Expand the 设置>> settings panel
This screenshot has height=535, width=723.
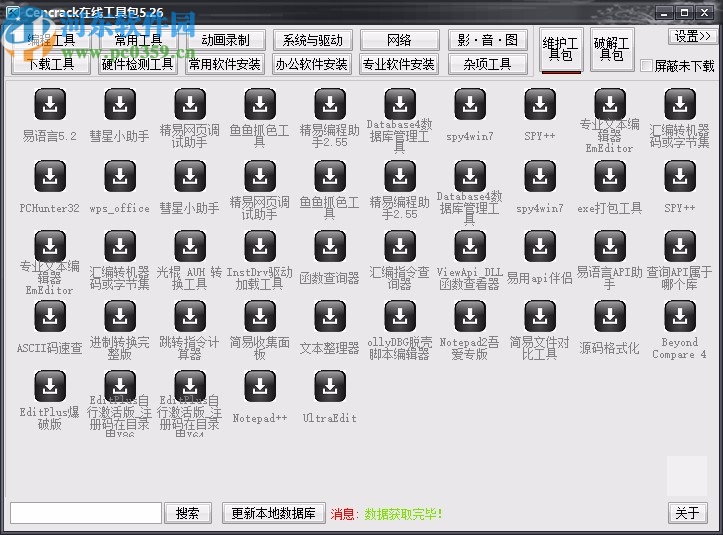[691, 36]
